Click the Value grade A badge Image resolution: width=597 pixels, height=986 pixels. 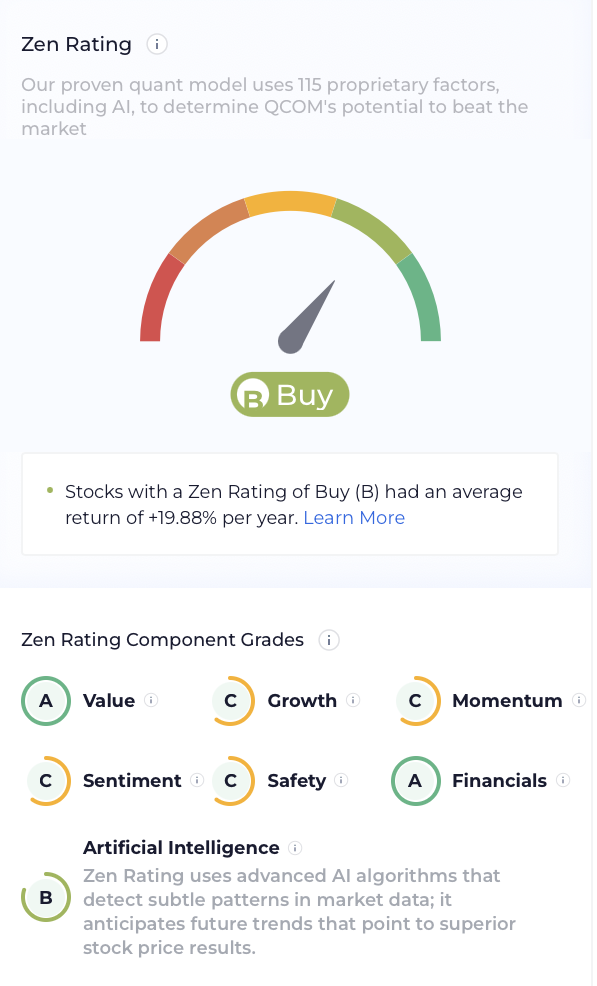(x=46, y=701)
